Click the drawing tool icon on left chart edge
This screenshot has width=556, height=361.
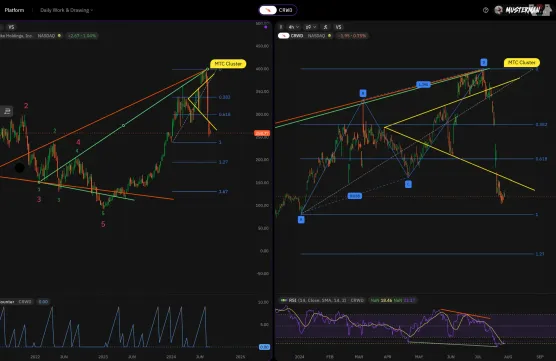point(7,111)
